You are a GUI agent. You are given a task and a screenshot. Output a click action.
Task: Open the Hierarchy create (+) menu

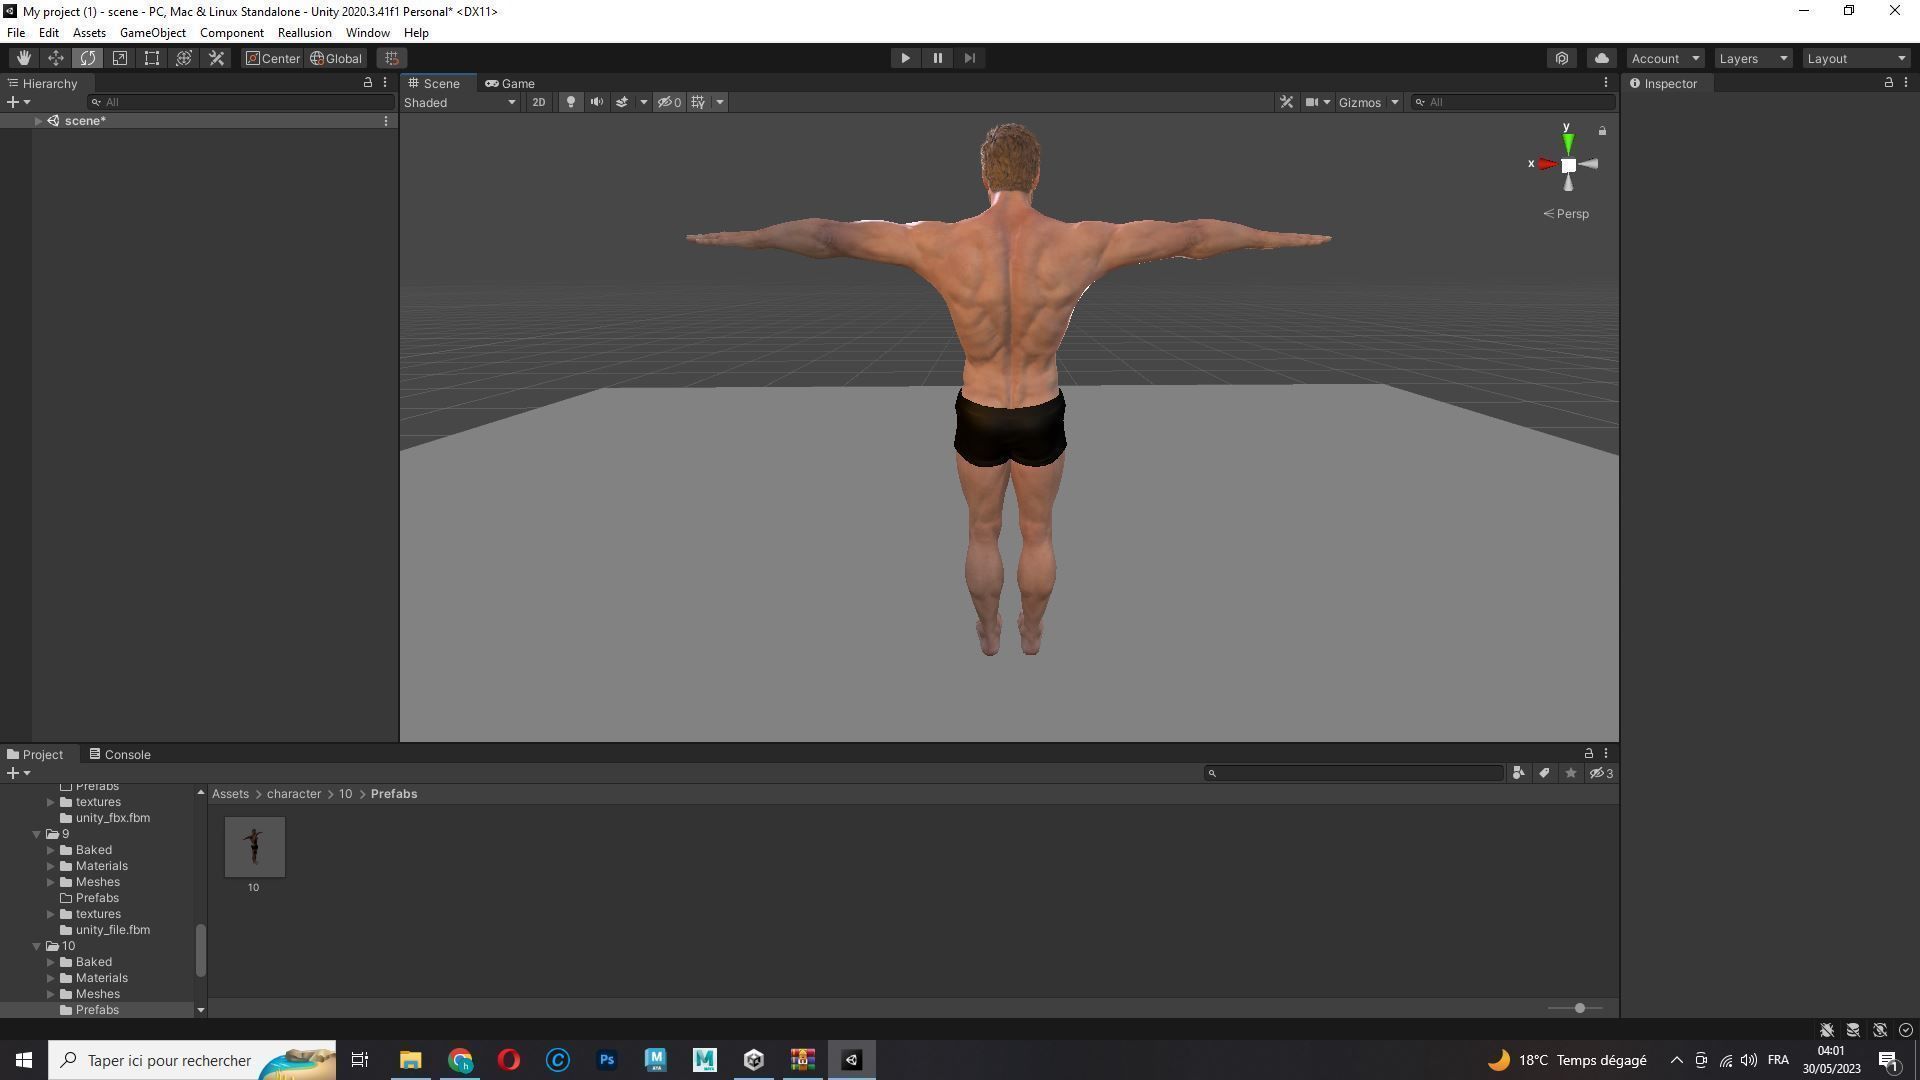click(18, 102)
